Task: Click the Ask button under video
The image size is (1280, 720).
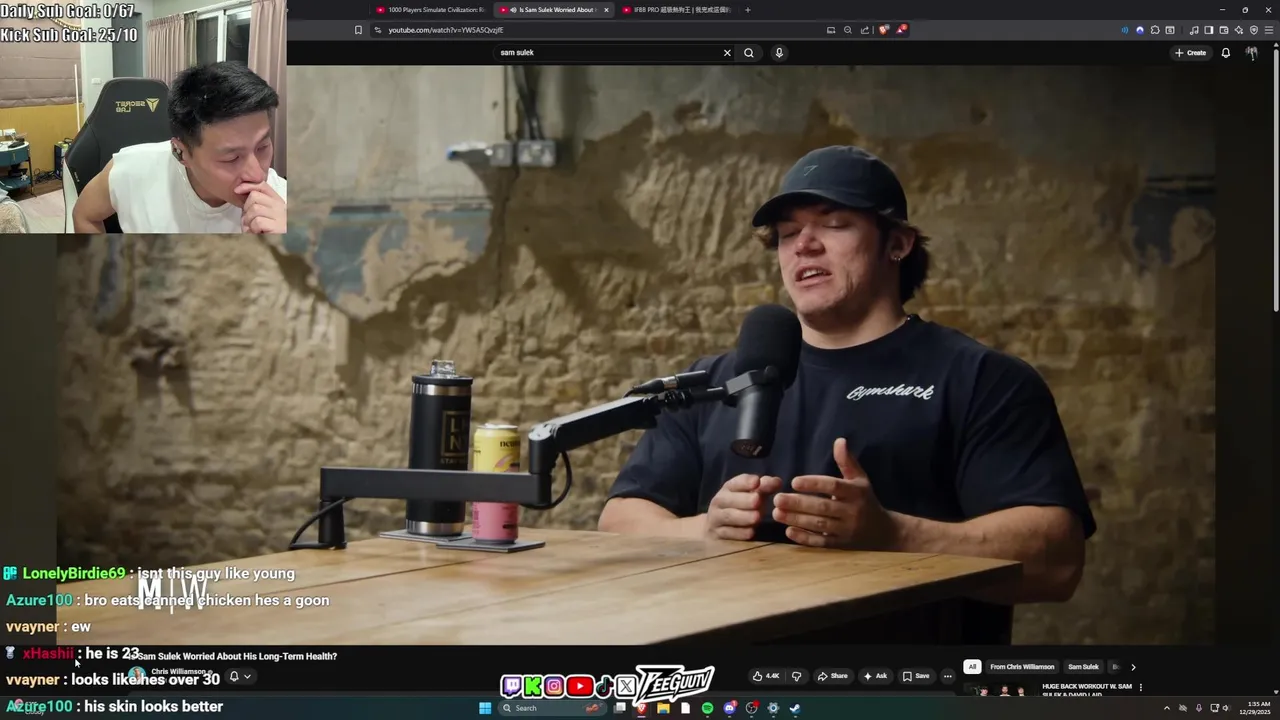Action: 875,676
